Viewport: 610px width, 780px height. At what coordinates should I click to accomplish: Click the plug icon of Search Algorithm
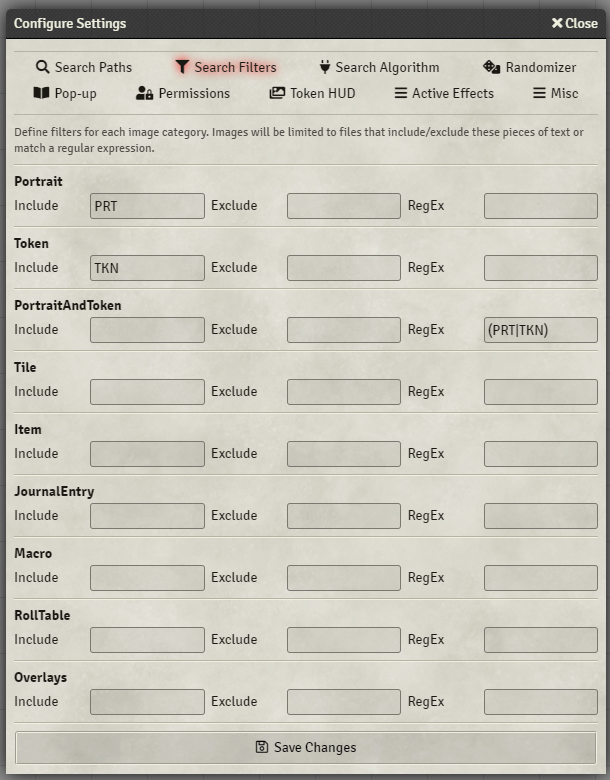[325, 67]
